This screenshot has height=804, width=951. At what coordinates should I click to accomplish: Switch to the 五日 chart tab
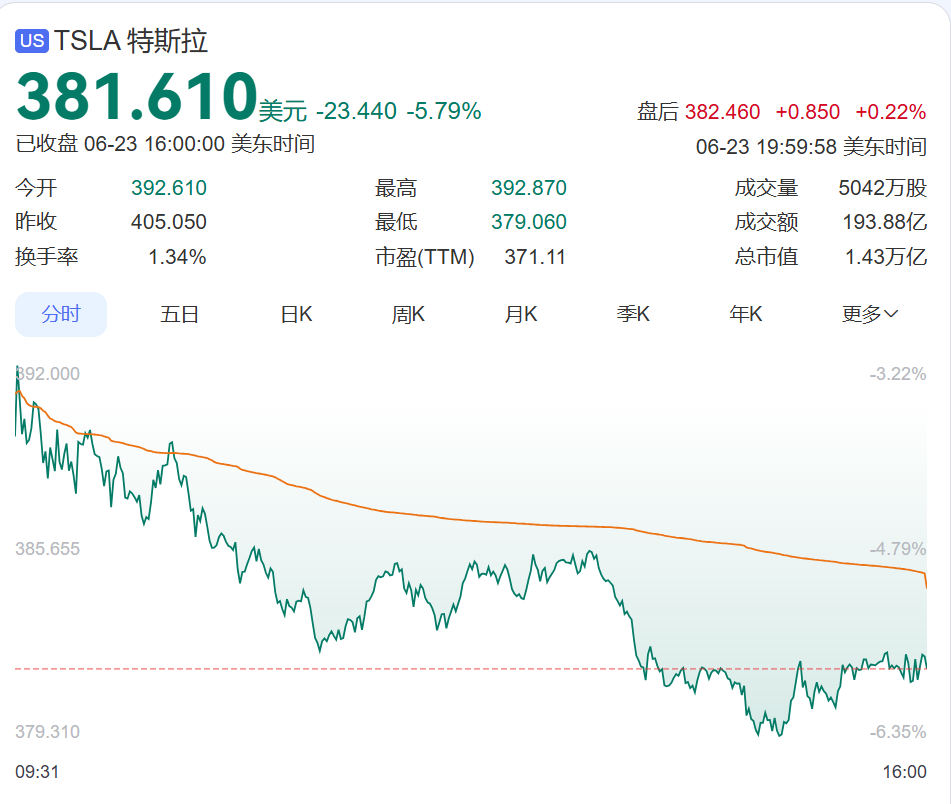[x=180, y=314]
